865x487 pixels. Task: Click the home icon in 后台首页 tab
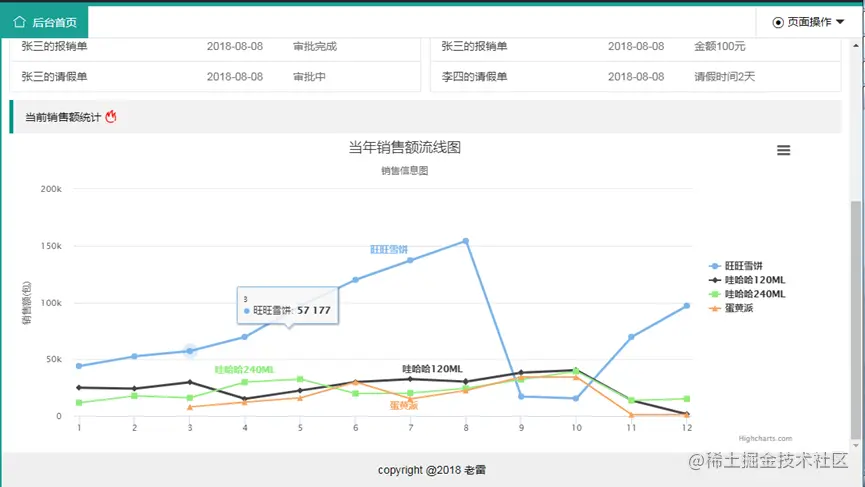tap(20, 22)
